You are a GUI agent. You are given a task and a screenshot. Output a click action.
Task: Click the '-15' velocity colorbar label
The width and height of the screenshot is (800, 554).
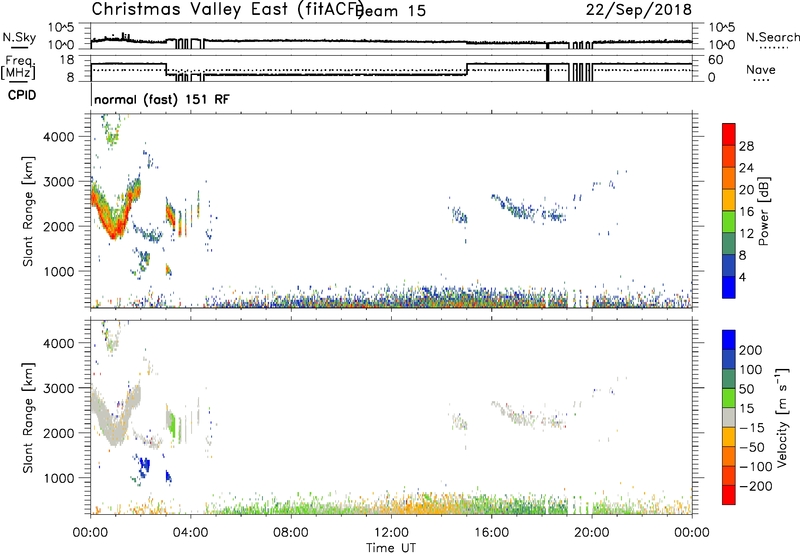(751, 428)
